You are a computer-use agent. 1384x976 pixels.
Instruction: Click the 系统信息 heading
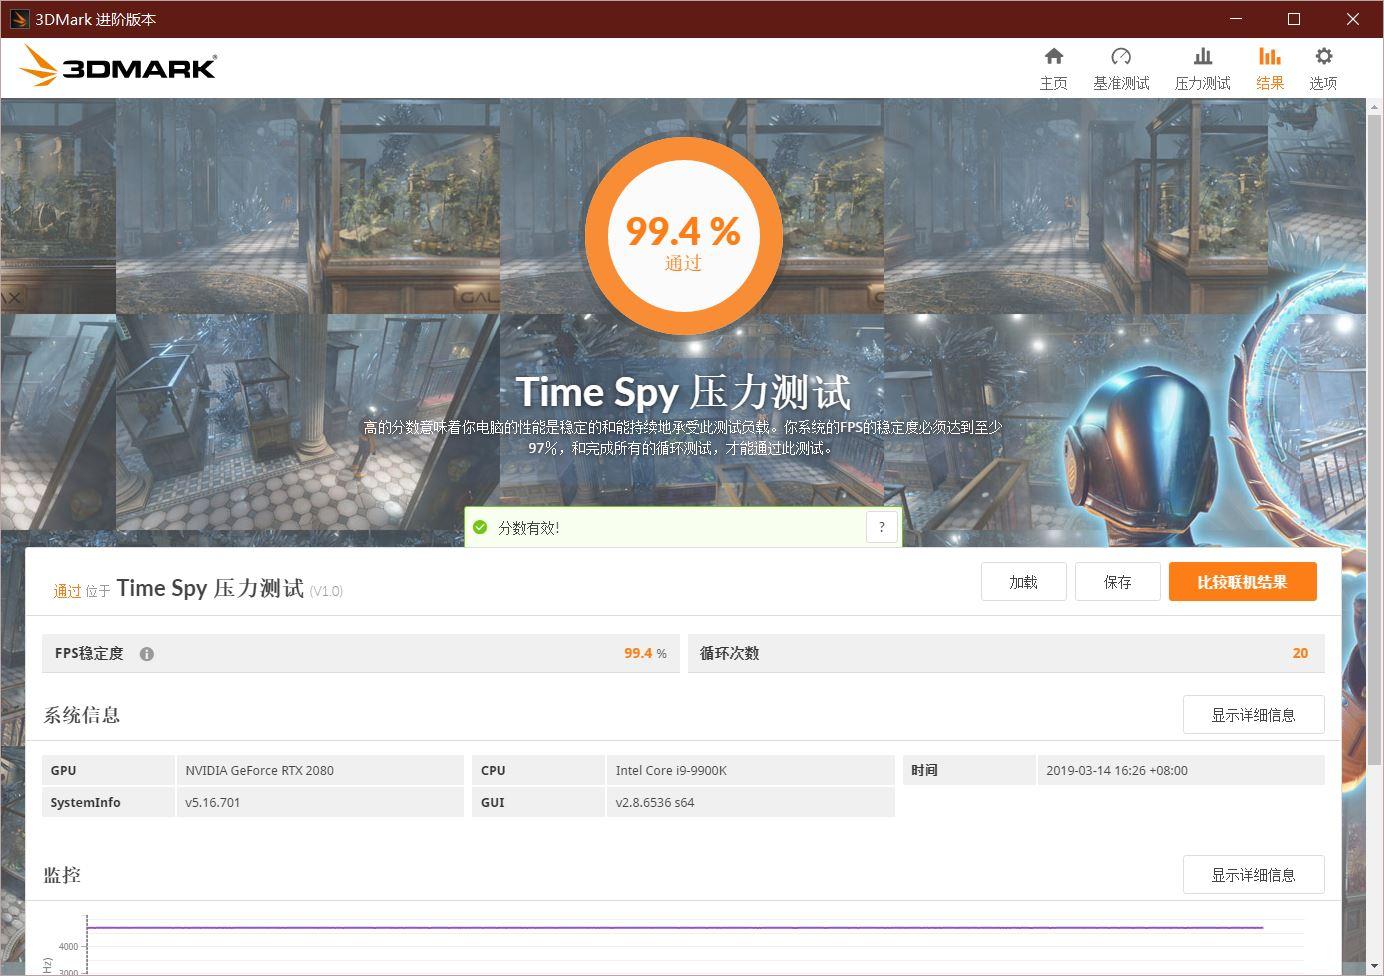tap(81, 715)
